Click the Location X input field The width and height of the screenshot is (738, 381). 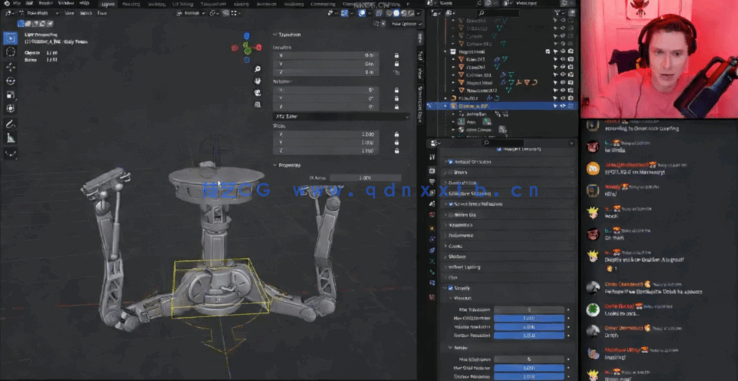point(326,56)
